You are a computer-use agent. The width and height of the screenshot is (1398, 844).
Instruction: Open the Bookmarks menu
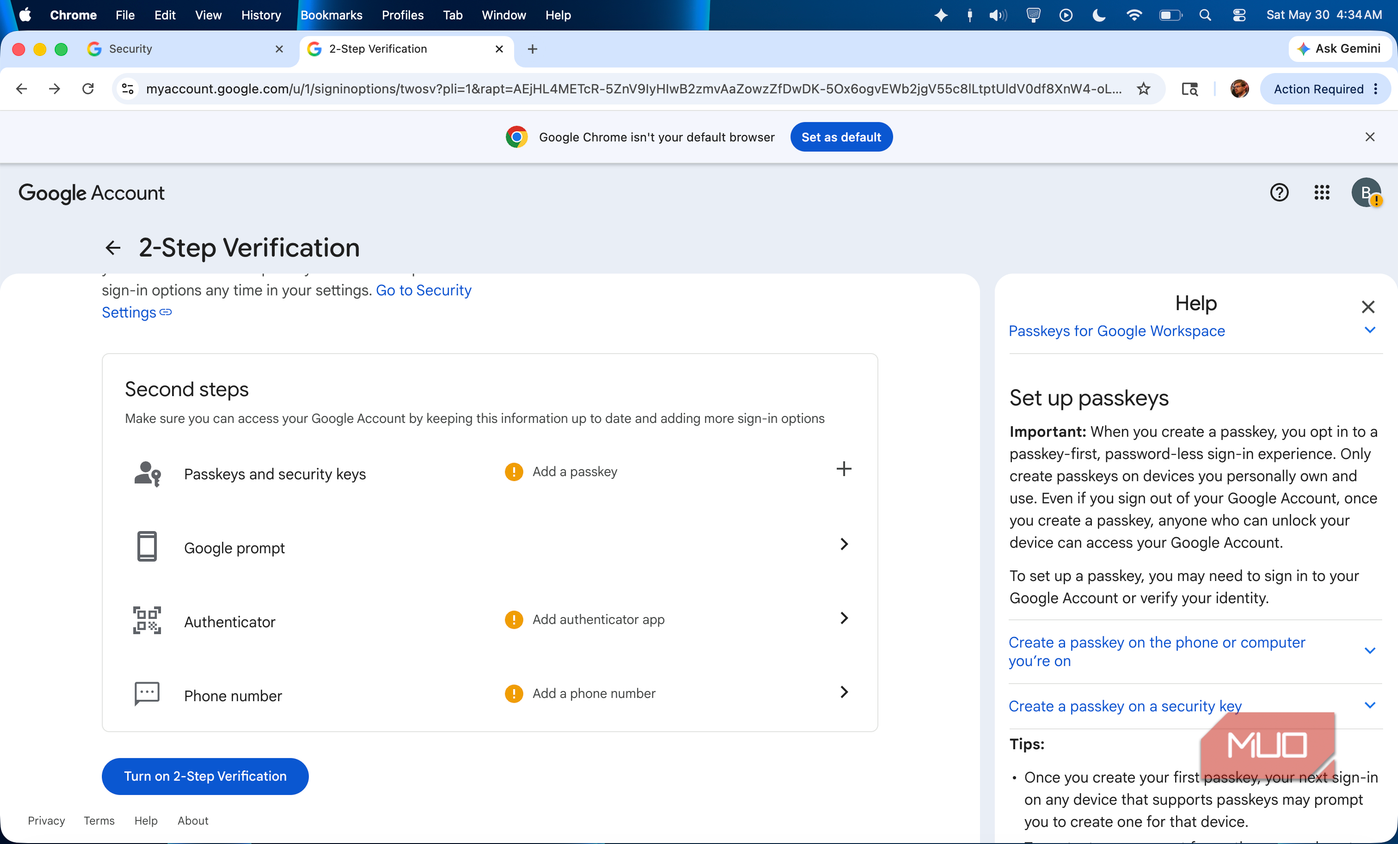tap(331, 15)
